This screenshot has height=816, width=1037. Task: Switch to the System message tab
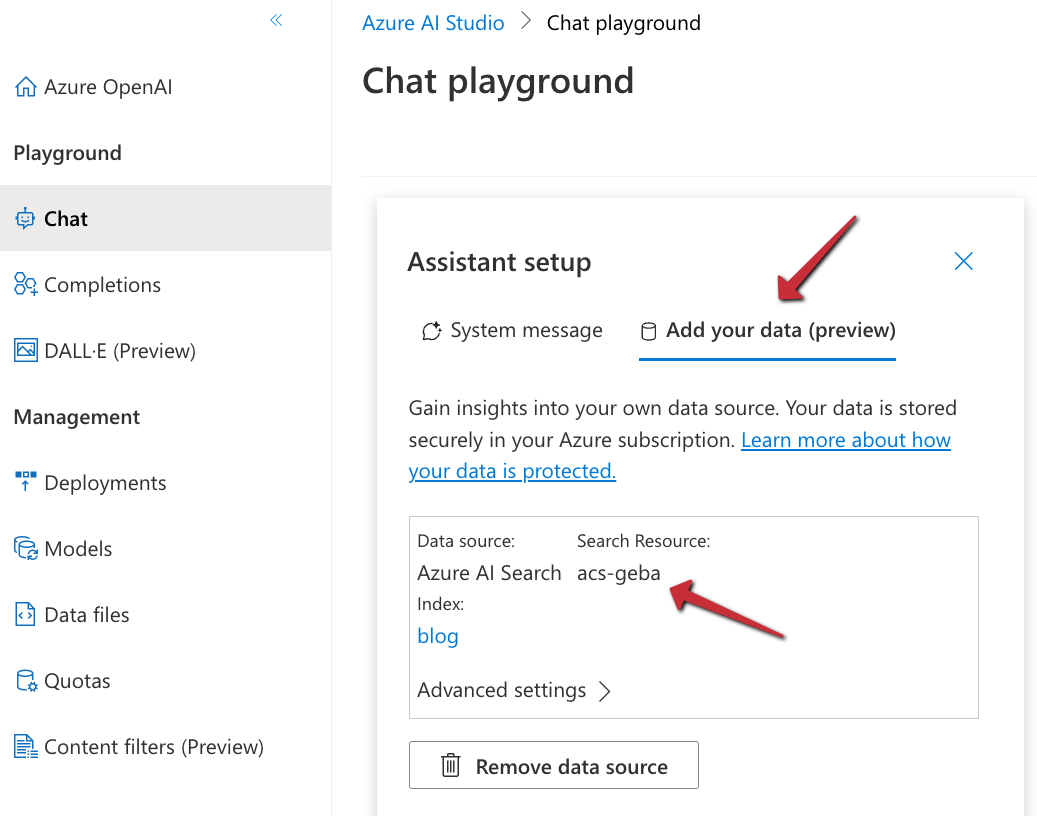pyautogui.click(x=513, y=331)
